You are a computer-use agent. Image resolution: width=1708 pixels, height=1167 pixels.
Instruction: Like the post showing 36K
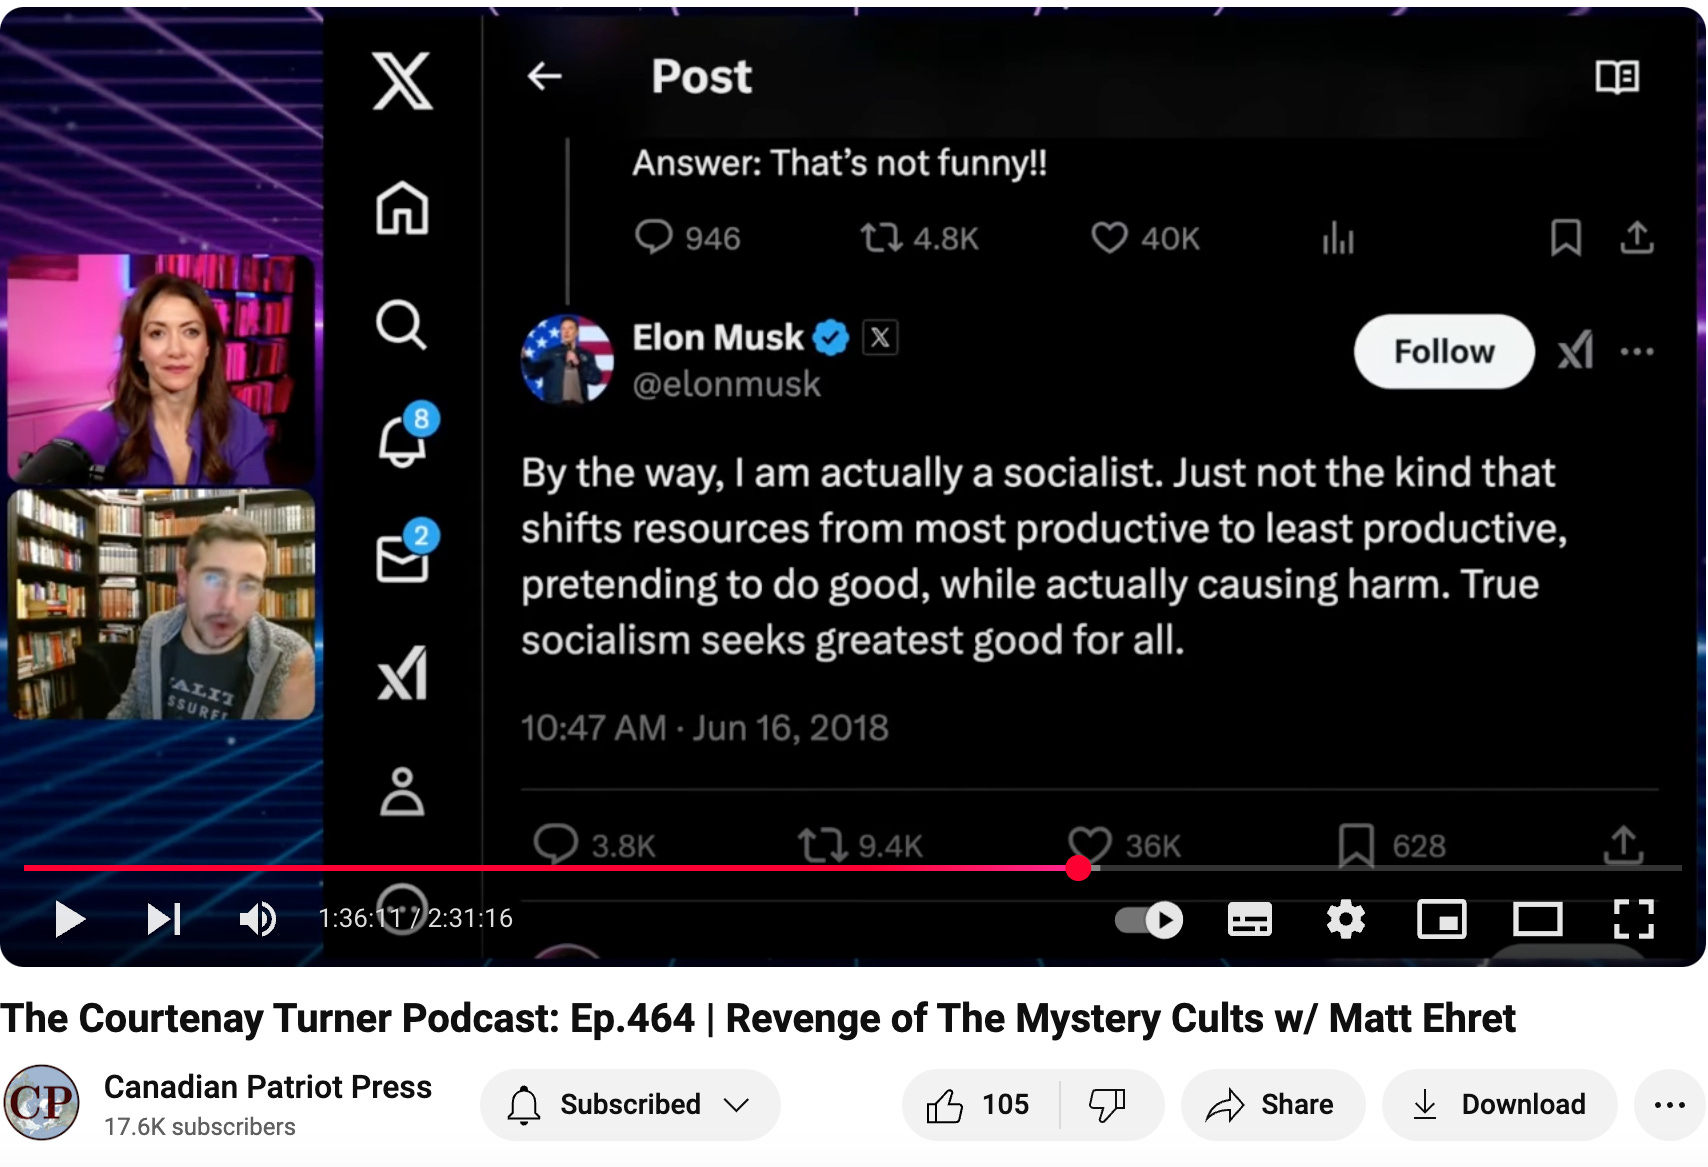(x=1089, y=845)
